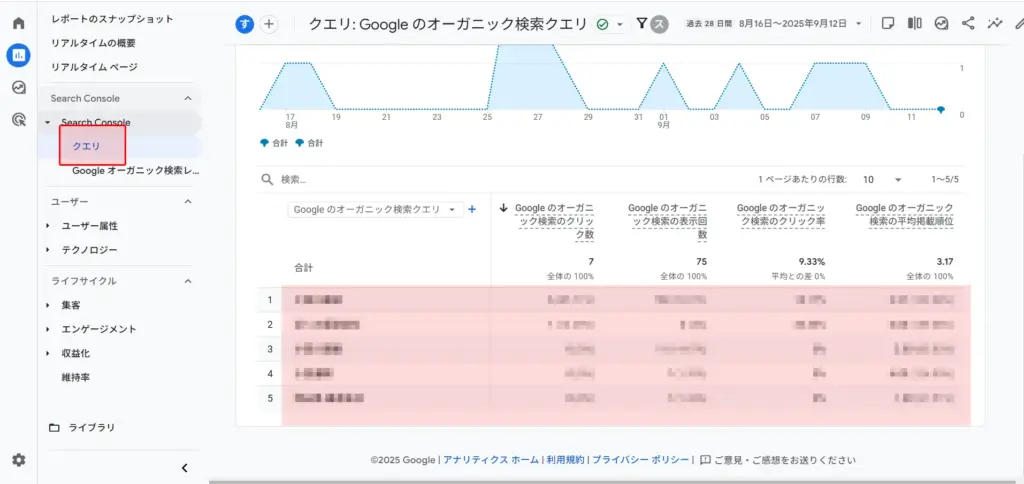
Task: Open the 利用規約 link in footer
Action: coord(564,460)
